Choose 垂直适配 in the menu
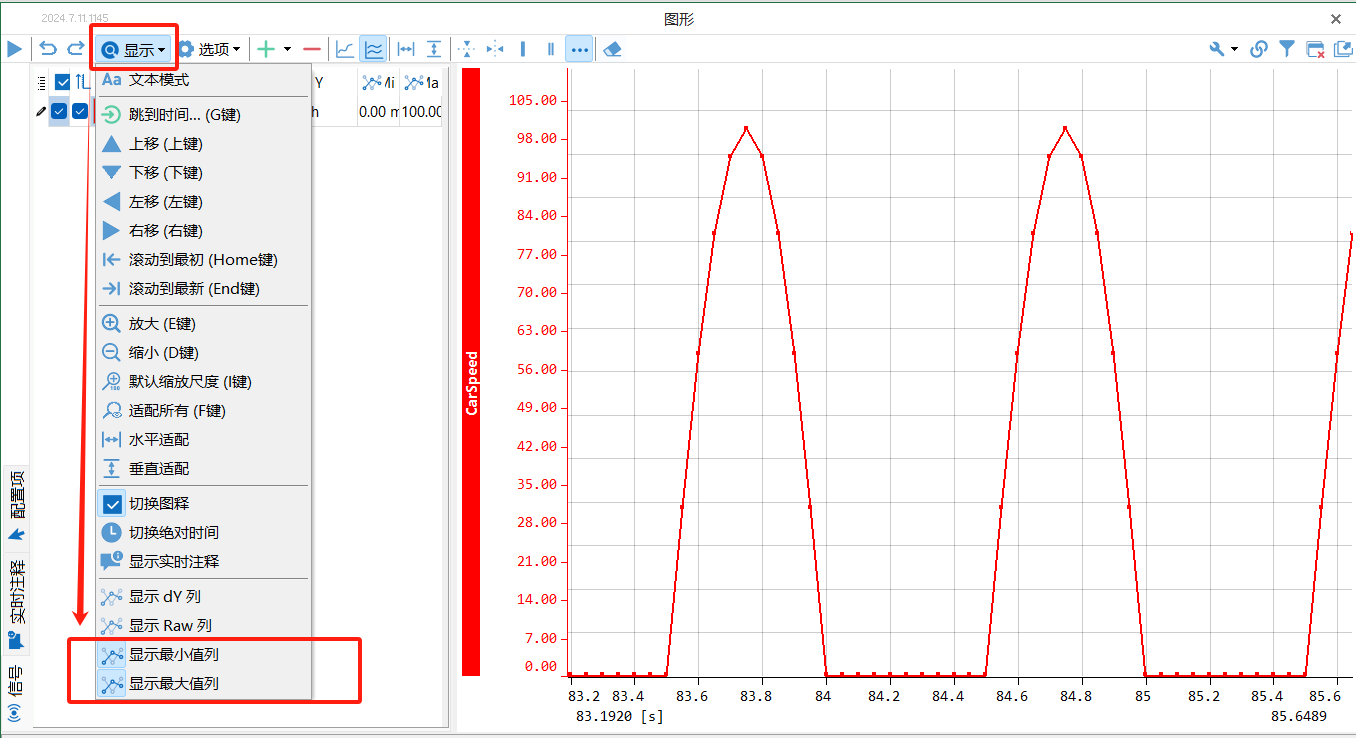Screen dimensions: 1356x739 pyautogui.click(x=203, y=469)
